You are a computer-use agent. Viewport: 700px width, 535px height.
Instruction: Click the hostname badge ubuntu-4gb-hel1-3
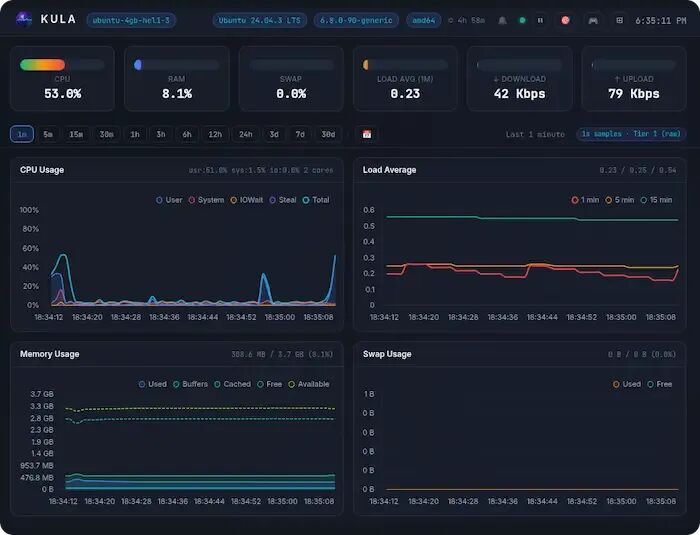click(x=131, y=21)
